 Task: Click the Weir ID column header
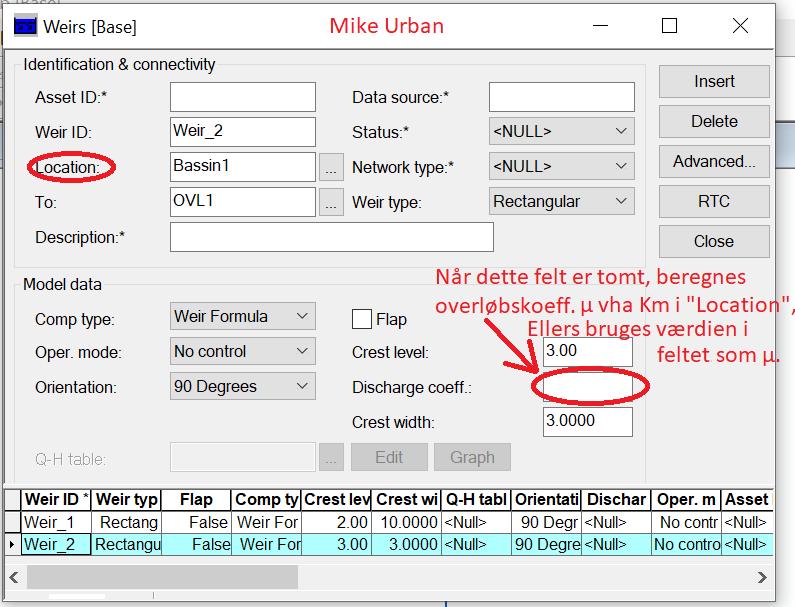tap(56, 499)
